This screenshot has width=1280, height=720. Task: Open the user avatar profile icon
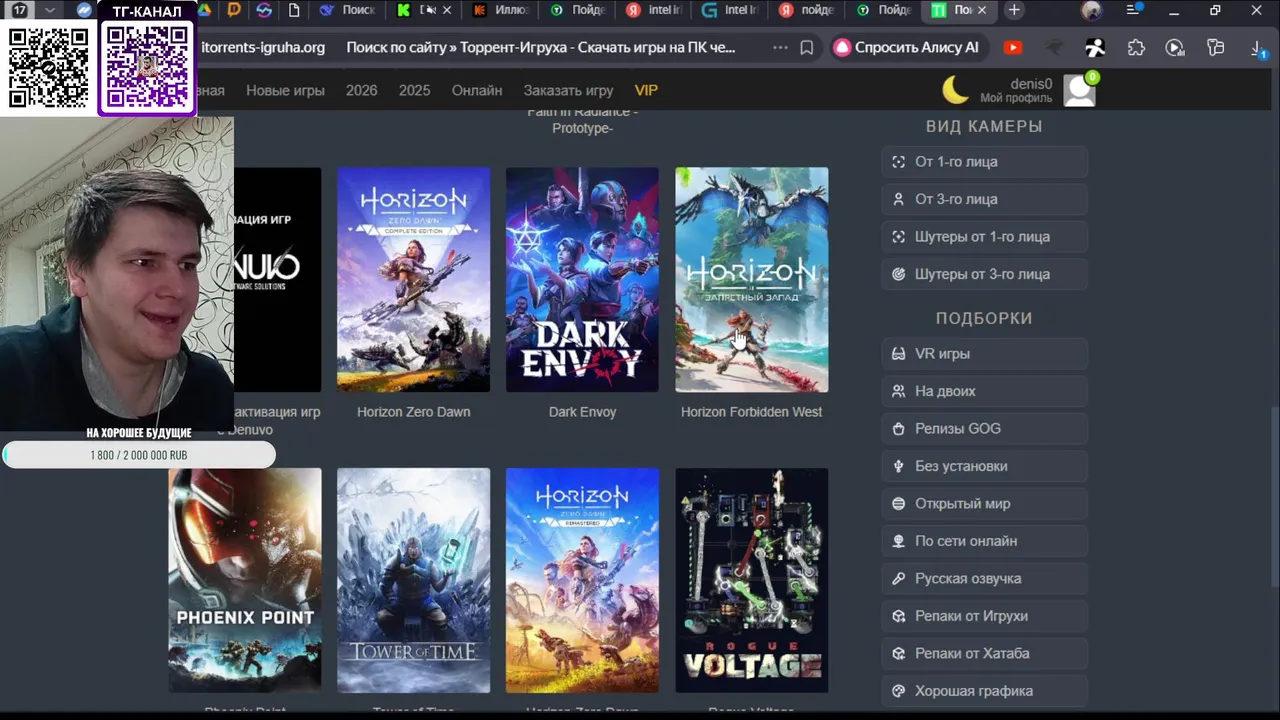tap(1079, 90)
